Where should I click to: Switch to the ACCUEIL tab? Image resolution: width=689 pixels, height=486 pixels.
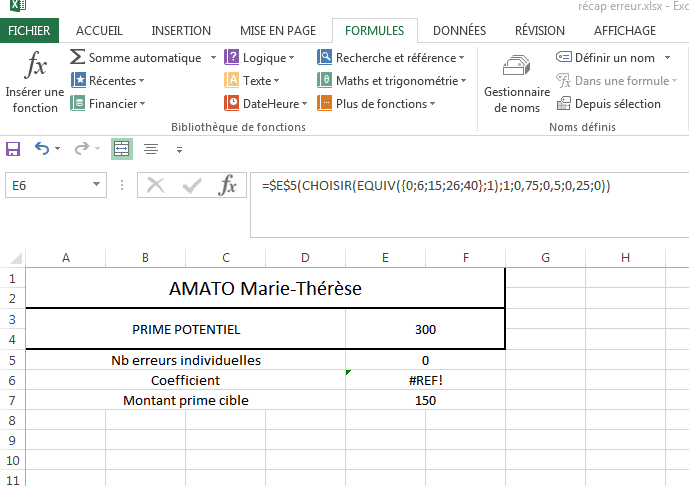click(x=99, y=30)
